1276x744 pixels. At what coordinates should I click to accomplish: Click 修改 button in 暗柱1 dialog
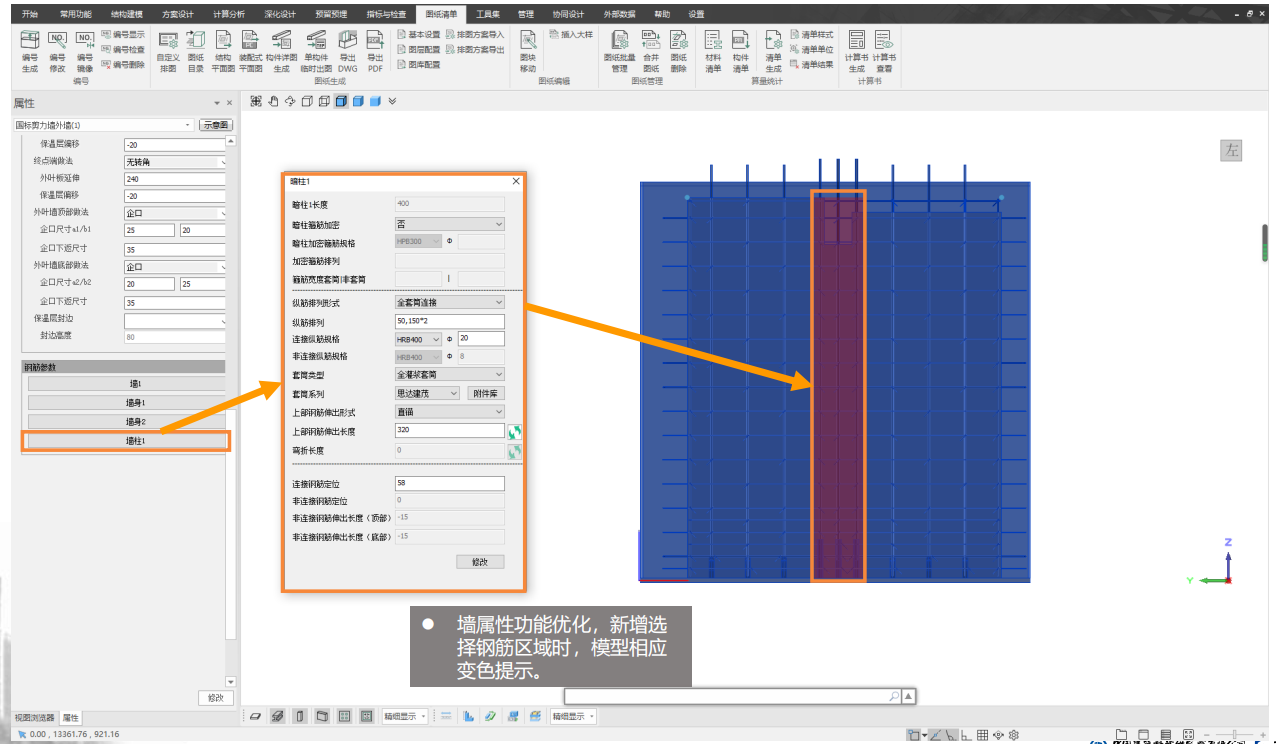point(479,562)
